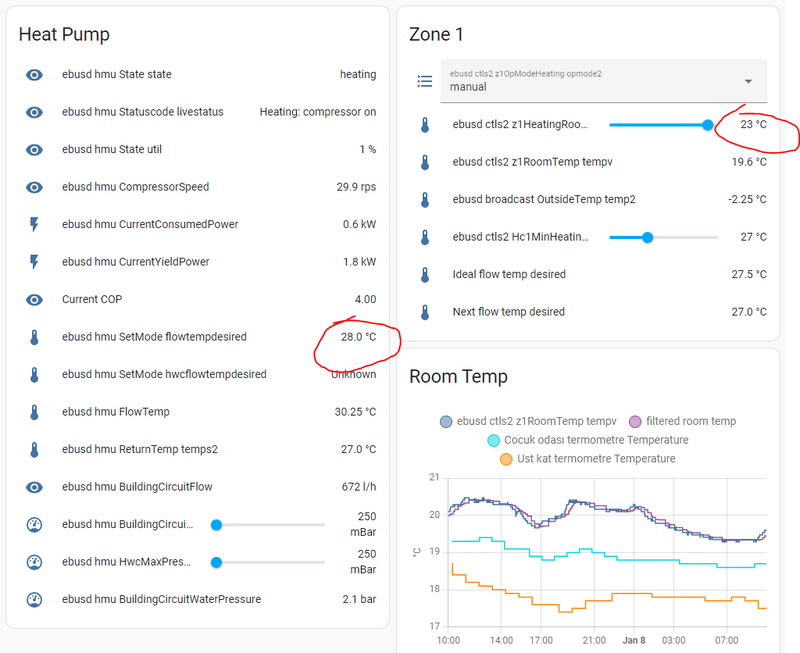The height and width of the screenshot is (653, 800).
Task: Click the HwcMaxPres pressure slider handle
Action: point(216,562)
